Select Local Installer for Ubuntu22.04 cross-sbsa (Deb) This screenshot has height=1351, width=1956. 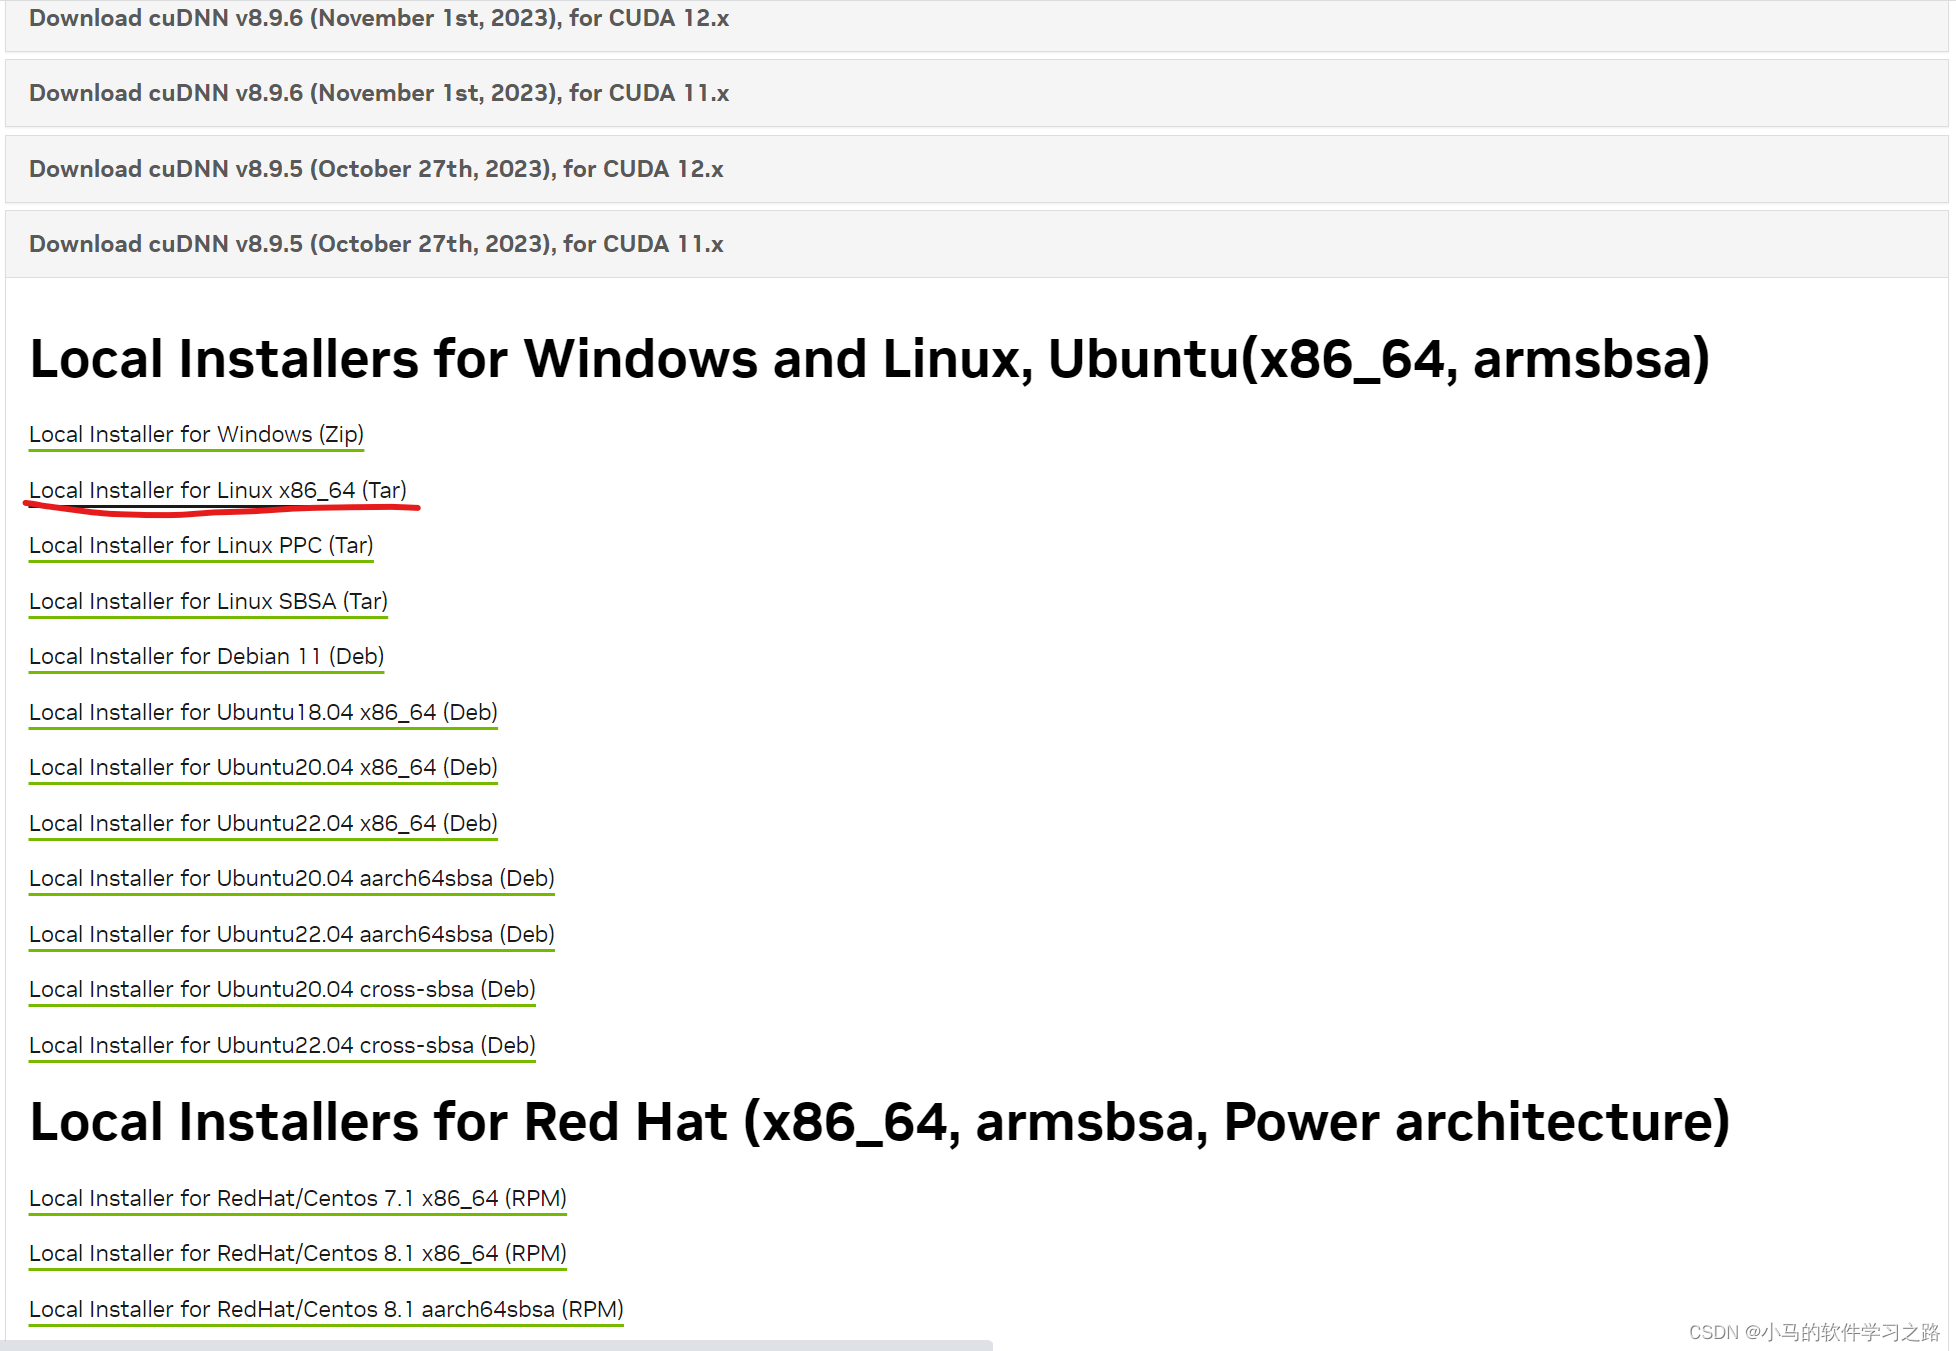[282, 1045]
